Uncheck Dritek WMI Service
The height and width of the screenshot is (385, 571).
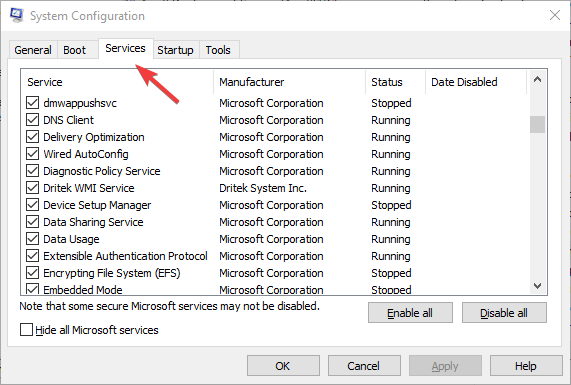32,188
